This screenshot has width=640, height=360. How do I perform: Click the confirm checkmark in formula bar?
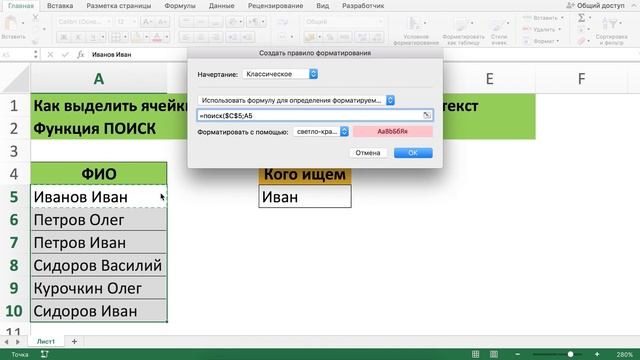65,54
